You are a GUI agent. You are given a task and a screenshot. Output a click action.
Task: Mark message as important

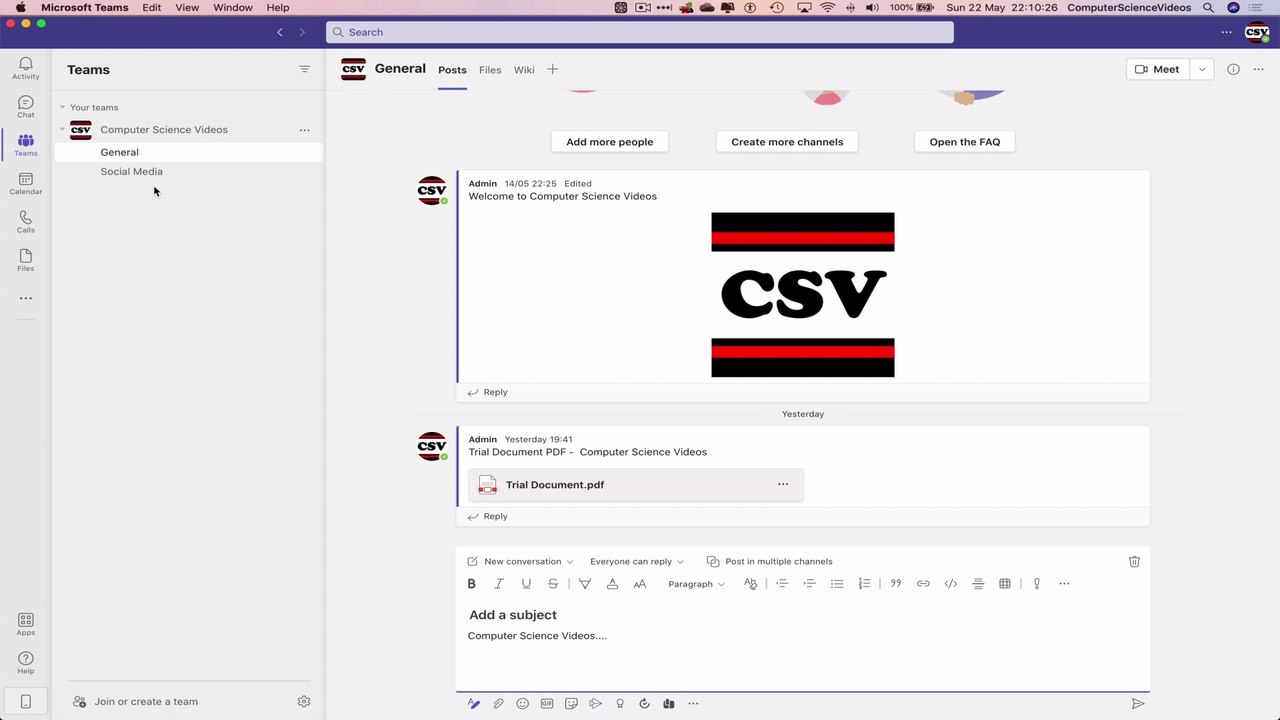point(1037,584)
